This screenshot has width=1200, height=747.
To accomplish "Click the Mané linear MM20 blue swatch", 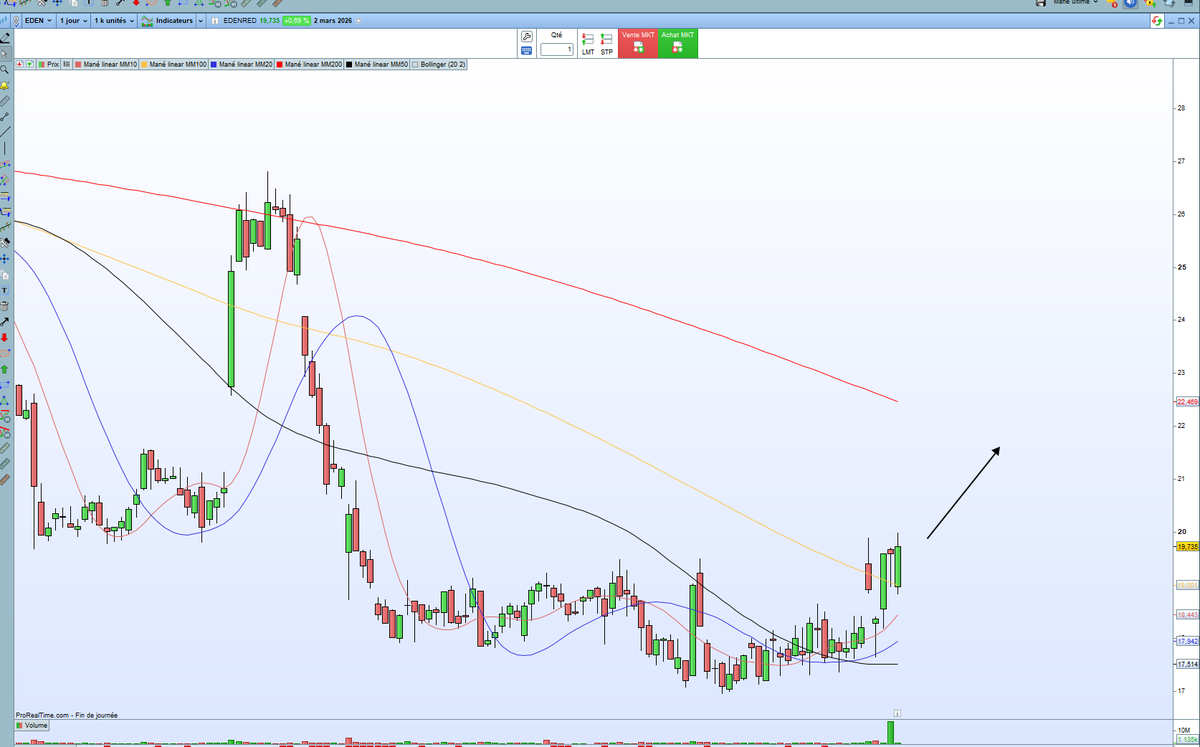I will [213, 64].
